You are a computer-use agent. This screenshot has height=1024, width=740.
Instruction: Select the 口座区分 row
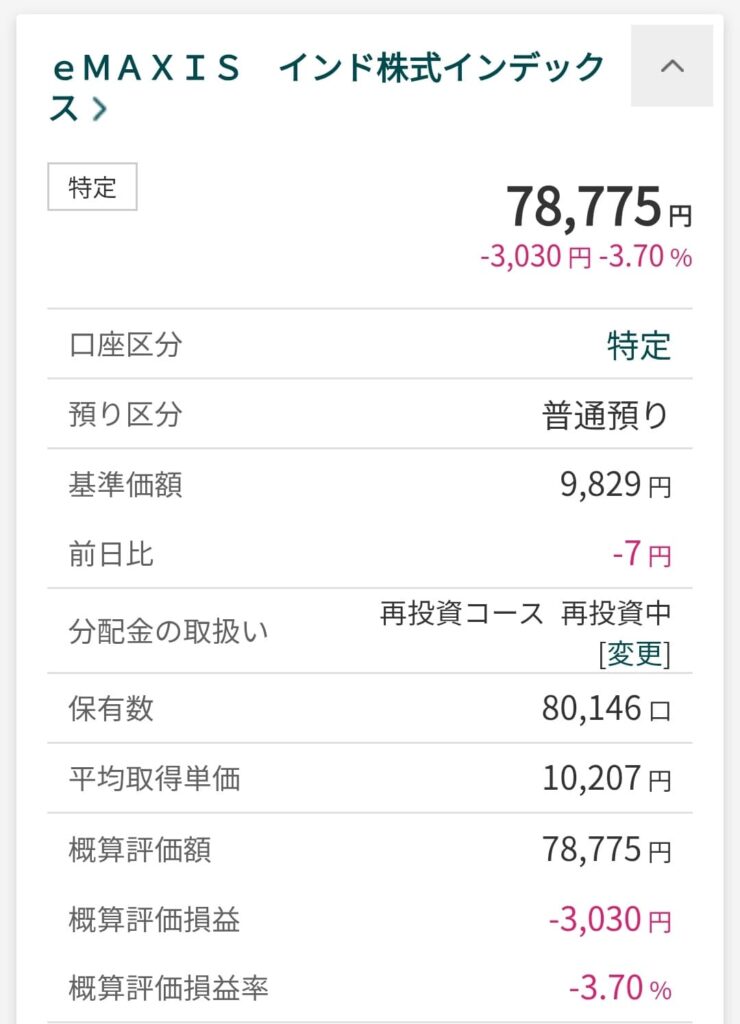[x=370, y=344]
